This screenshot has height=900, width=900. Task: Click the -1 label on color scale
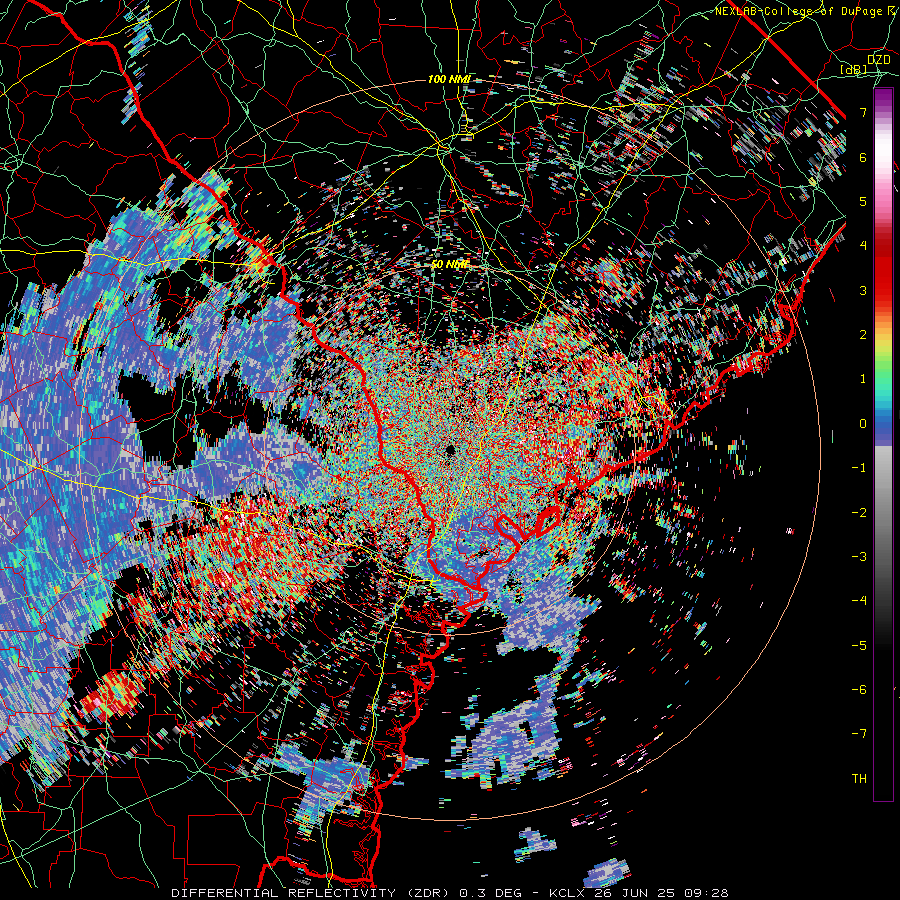click(859, 468)
